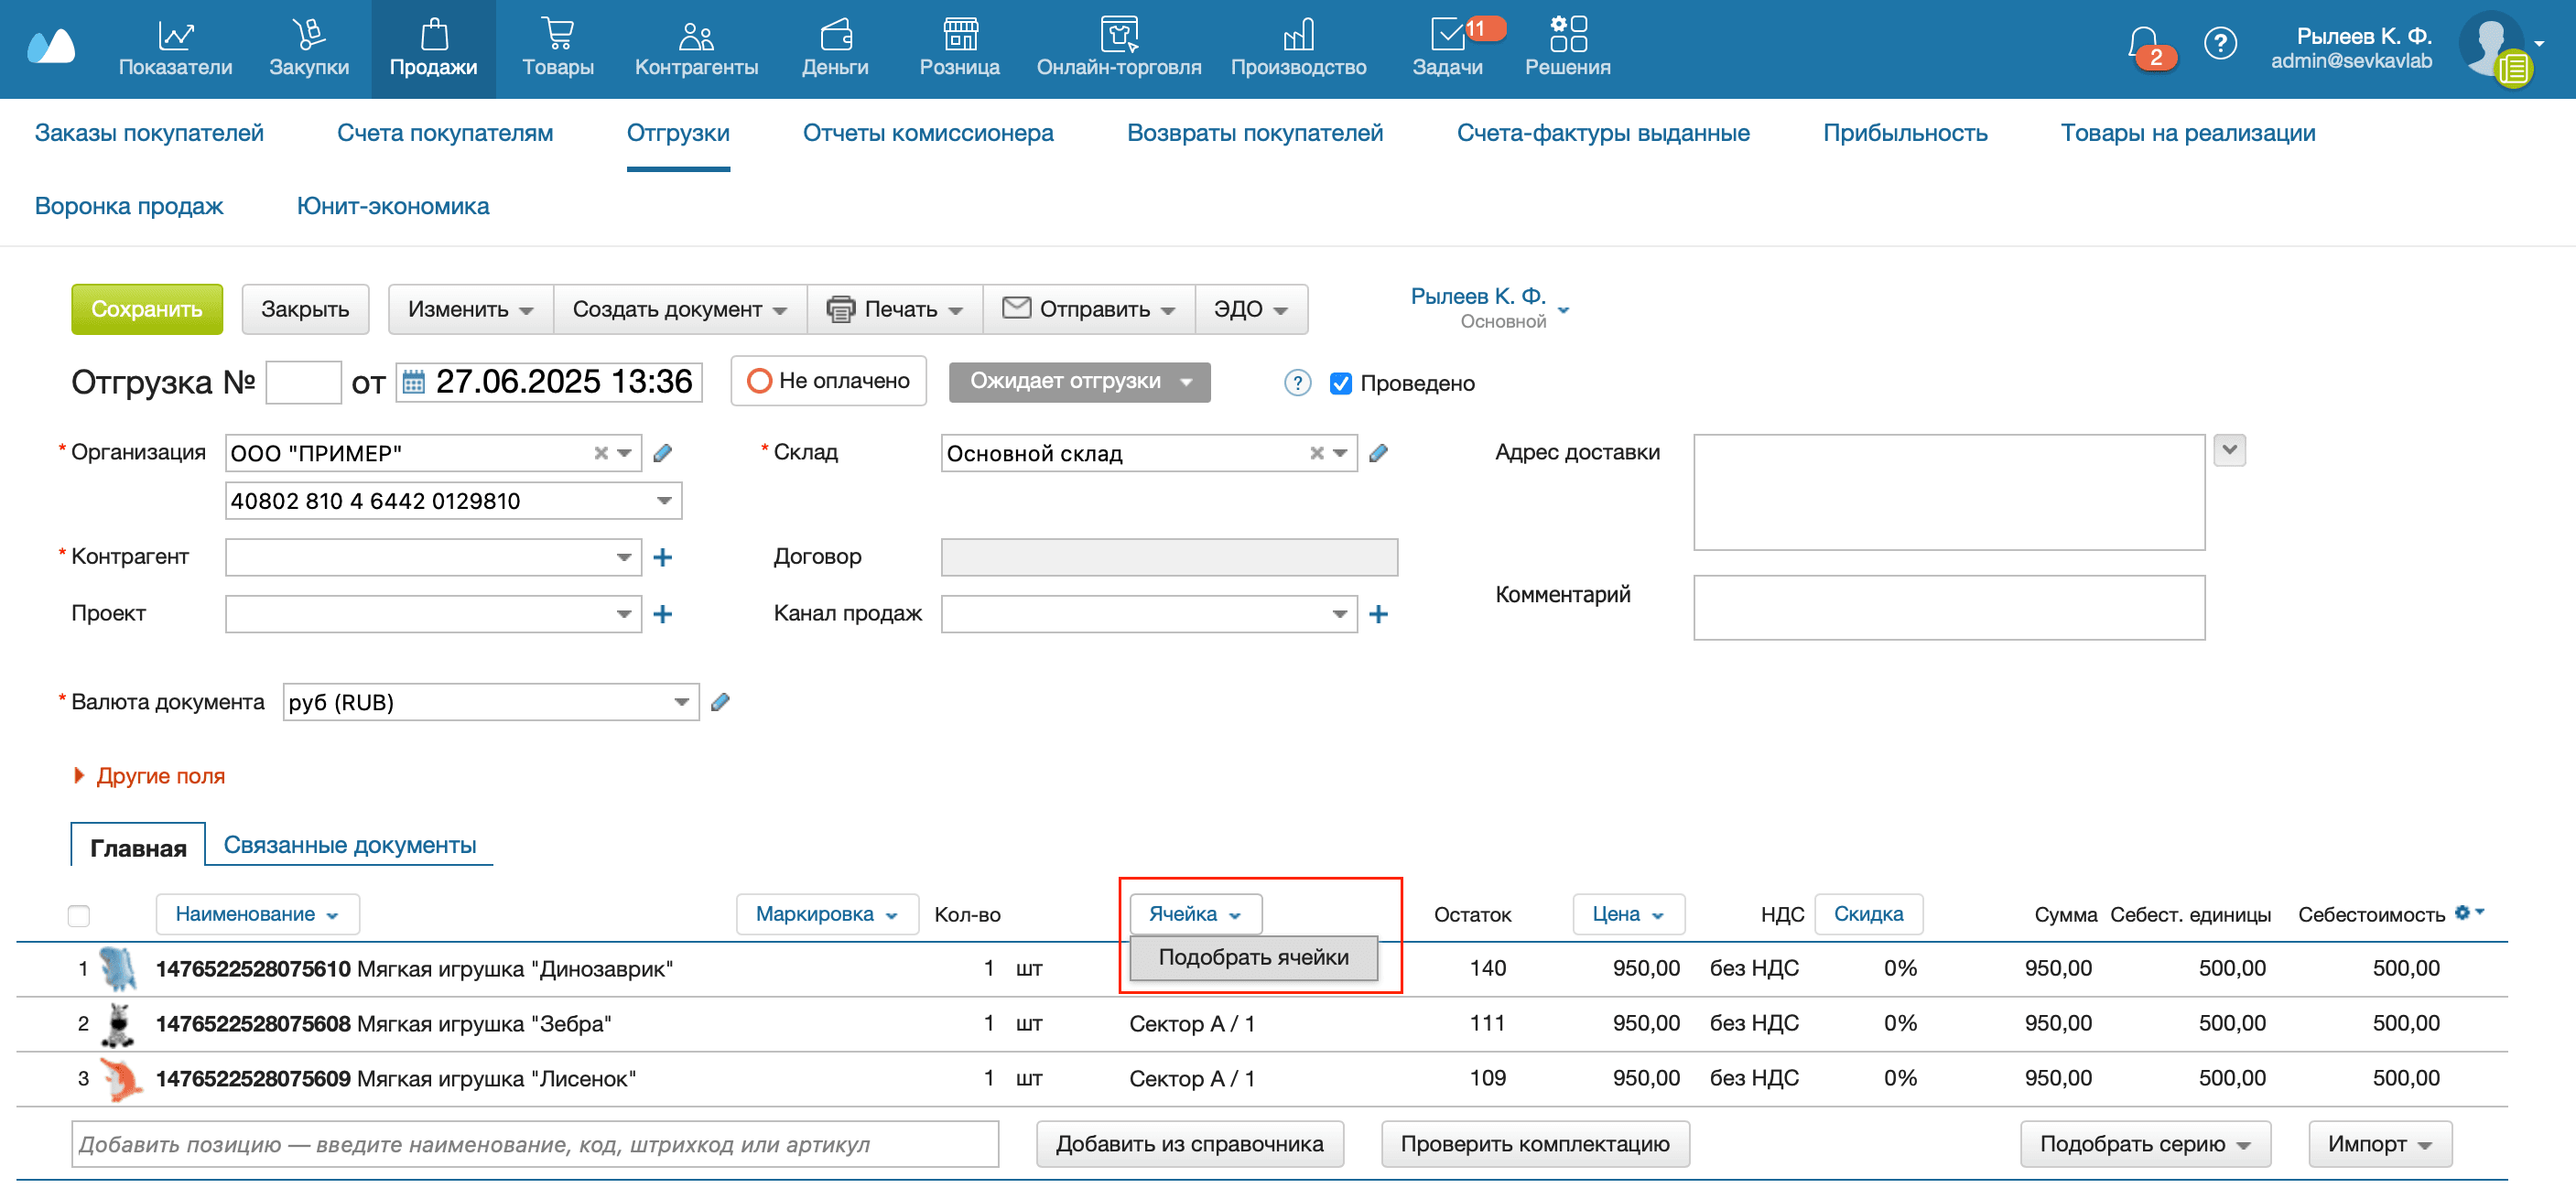Open the Ожидает отгрузки status dropdown
This screenshot has height=1199, width=2576.
pyautogui.click(x=1079, y=381)
